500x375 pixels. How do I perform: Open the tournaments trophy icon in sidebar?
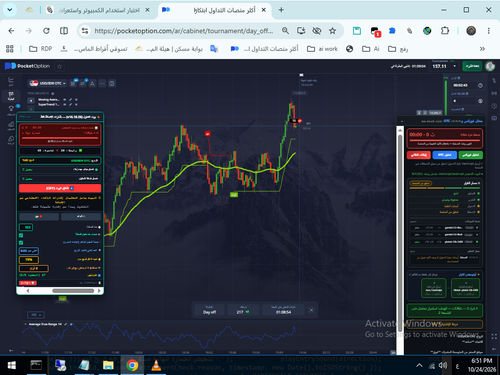pyautogui.click(x=11, y=109)
